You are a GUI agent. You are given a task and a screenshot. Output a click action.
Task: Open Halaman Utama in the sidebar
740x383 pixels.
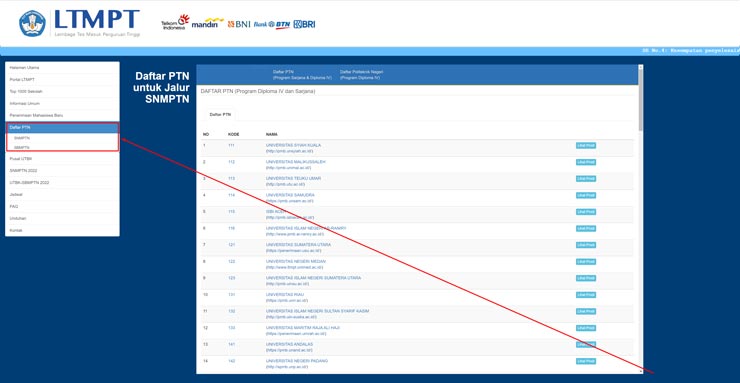pos(62,68)
